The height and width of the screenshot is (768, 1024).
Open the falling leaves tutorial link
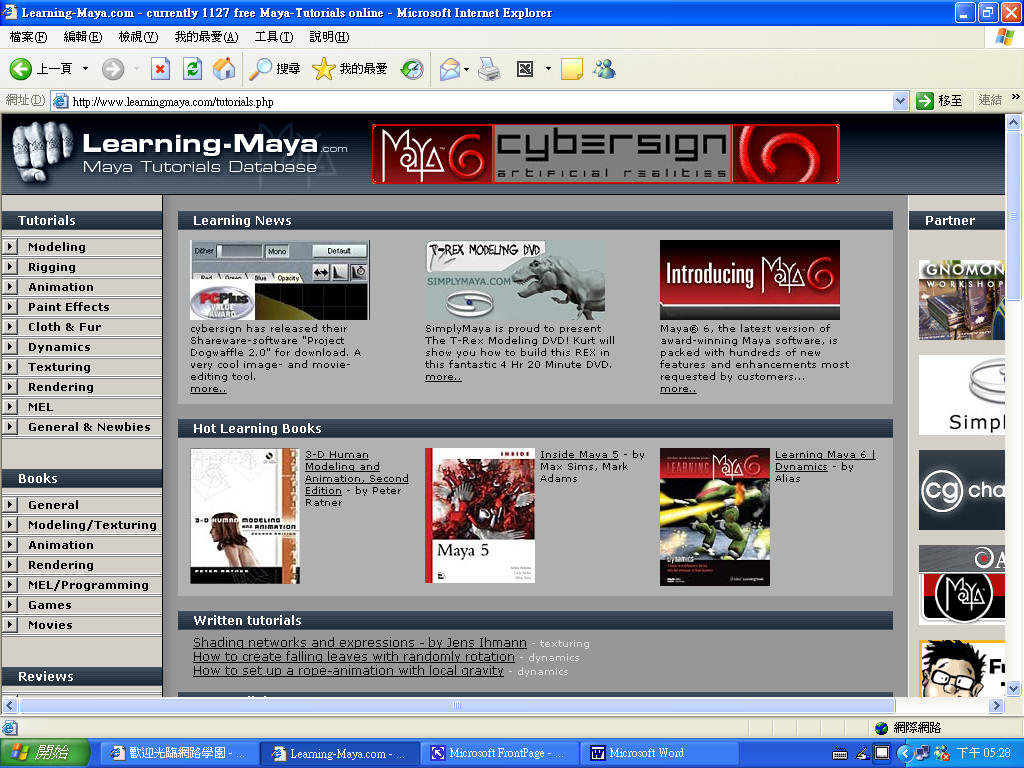(354, 656)
